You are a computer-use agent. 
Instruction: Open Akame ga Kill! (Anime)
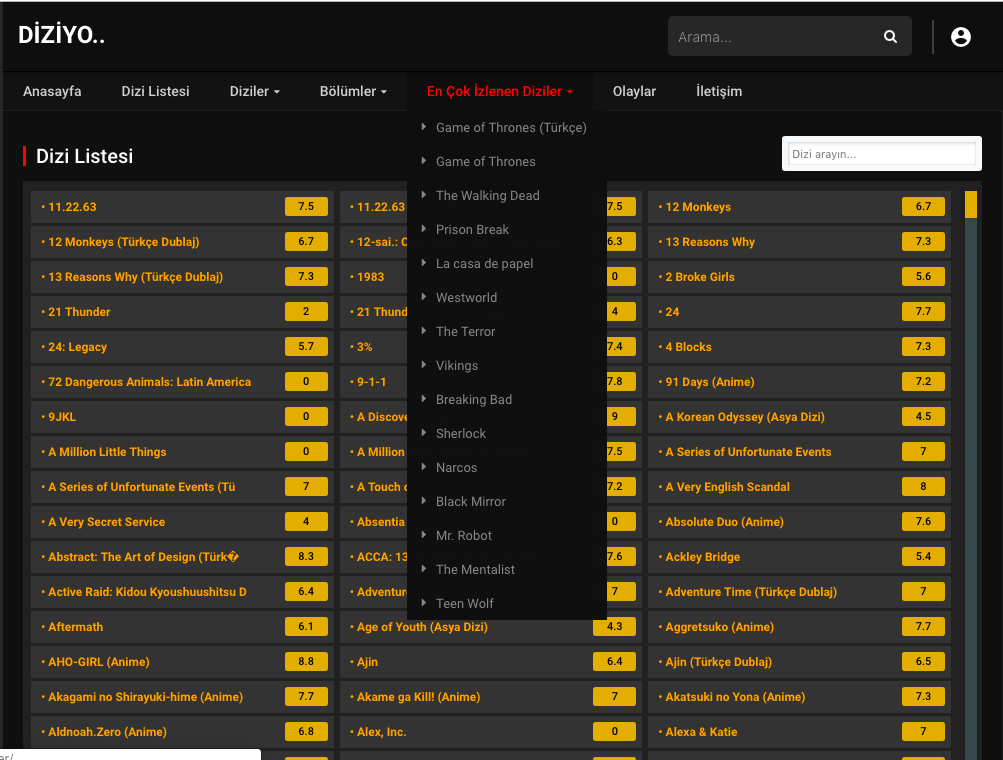tap(418, 697)
